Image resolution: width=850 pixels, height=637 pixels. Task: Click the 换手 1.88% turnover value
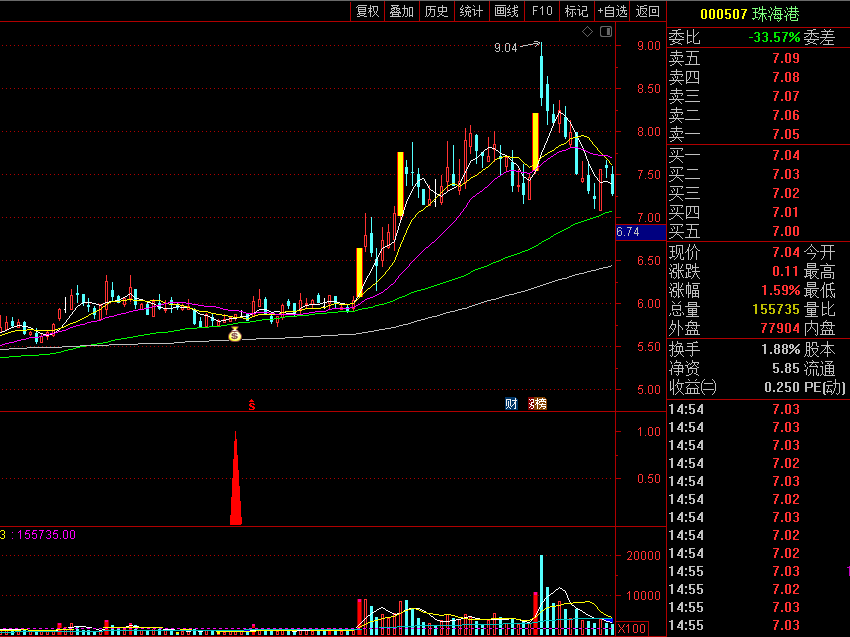[x=781, y=349]
